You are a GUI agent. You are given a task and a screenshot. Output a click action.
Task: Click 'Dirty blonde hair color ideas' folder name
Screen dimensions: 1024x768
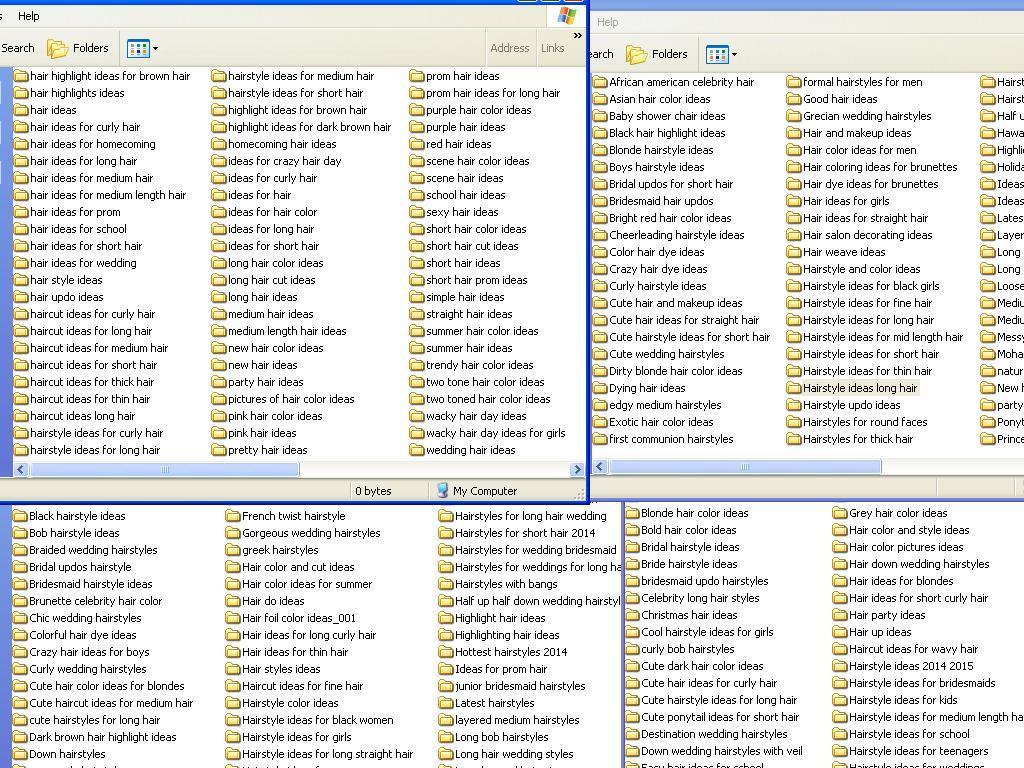click(x=676, y=371)
